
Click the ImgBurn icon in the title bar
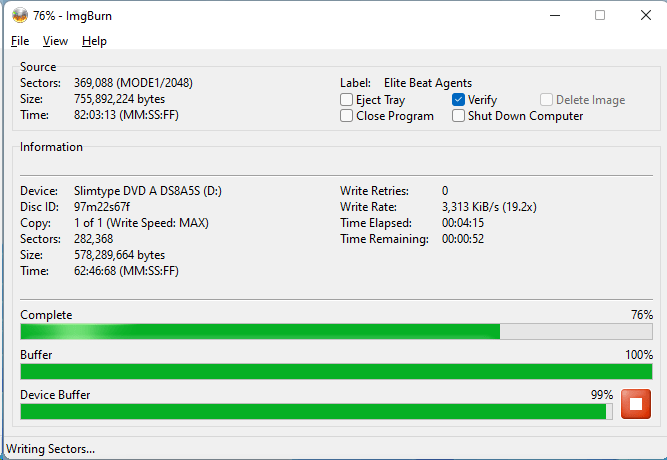click(19, 15)
